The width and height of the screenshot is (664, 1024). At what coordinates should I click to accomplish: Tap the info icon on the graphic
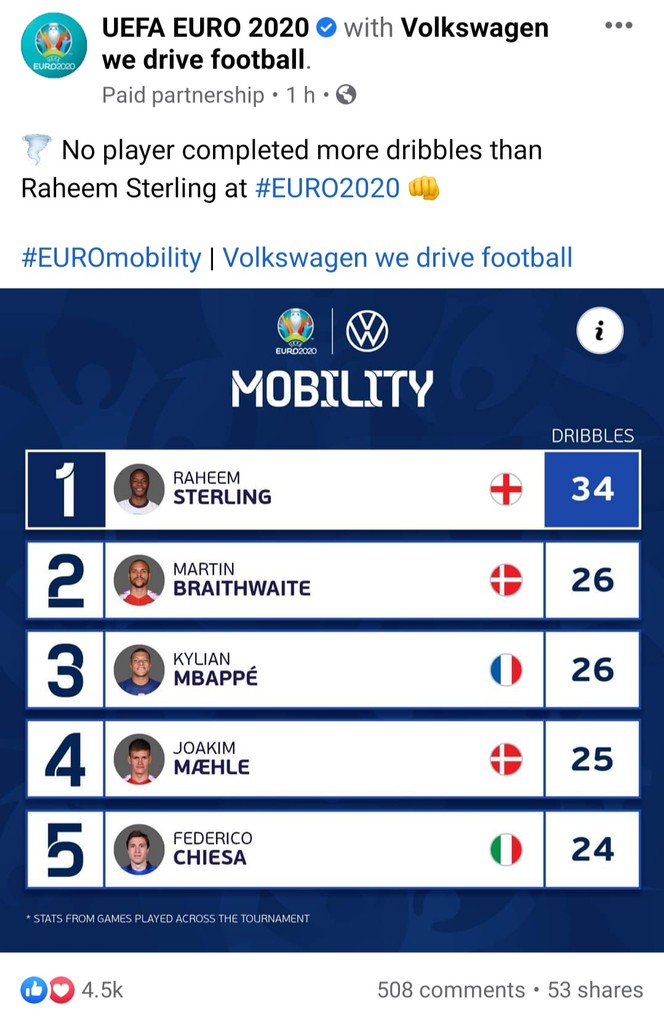599,332
